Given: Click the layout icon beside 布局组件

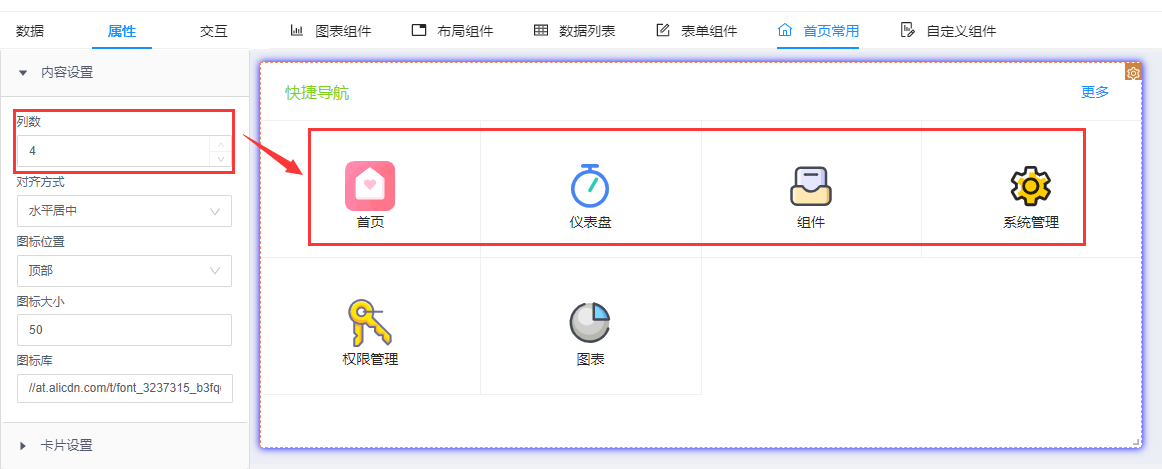Looking at the screenshot, I should [x=419, y=30].
